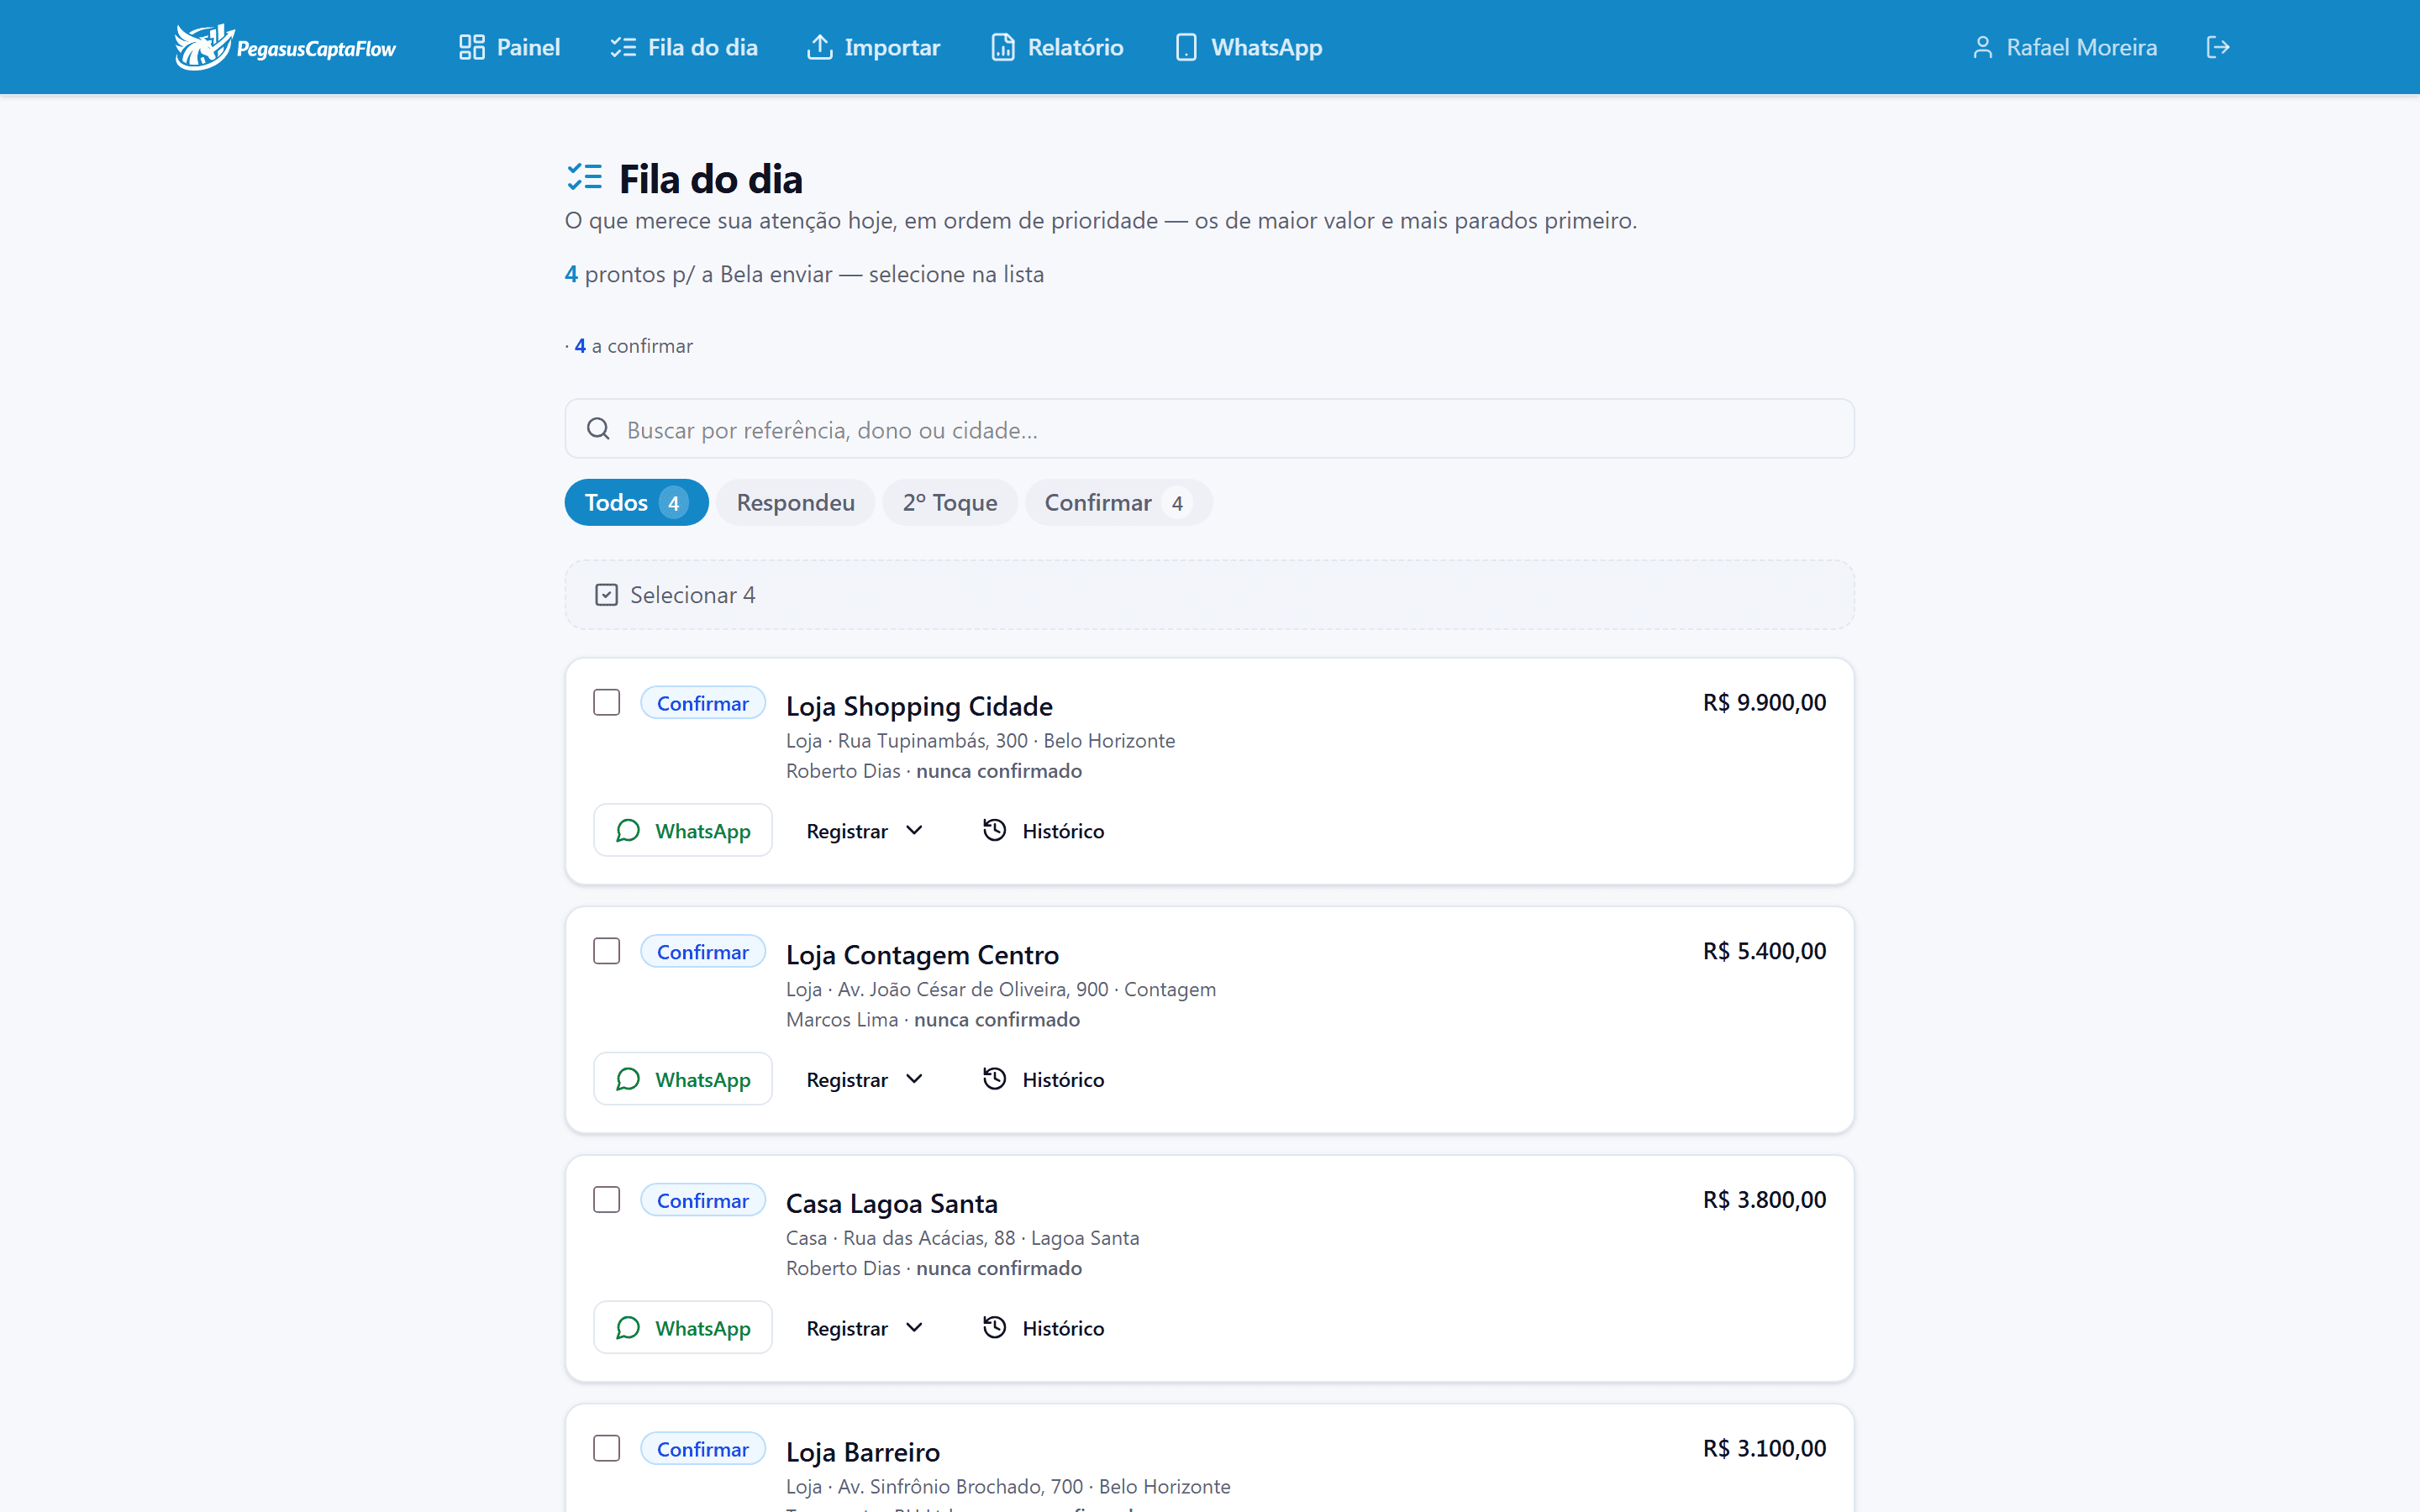The width and height of the screenshot is (2420, 1512).
Task: Select the Confirmar filter tab
Action: click(1118, 502)
